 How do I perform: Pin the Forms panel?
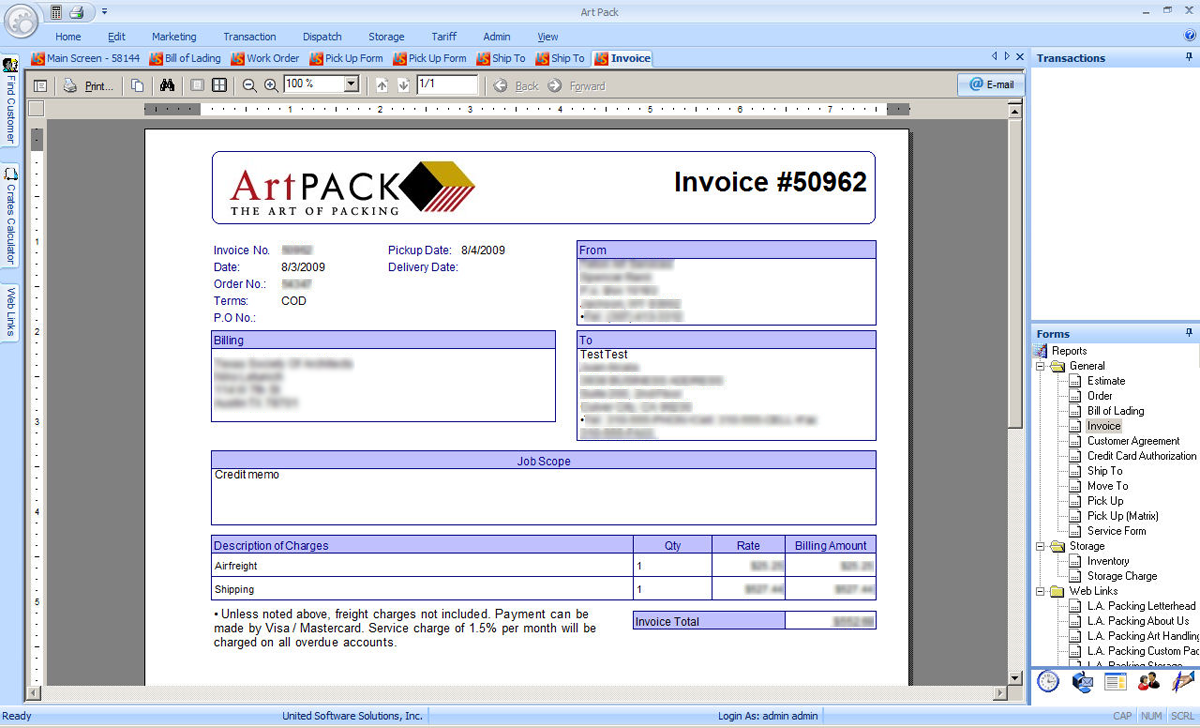coord(1189,333)
